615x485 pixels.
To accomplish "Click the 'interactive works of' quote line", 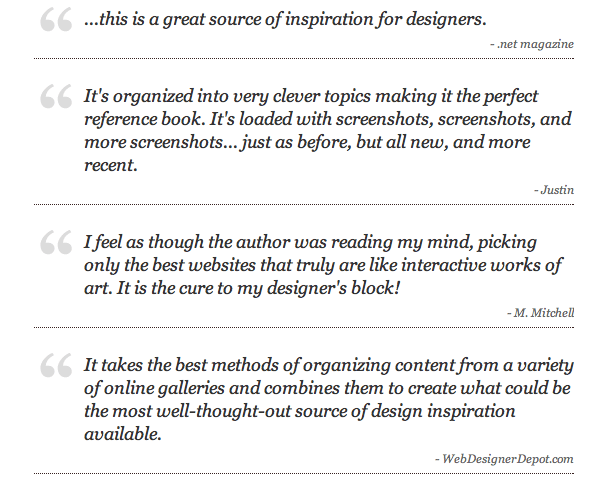I will [324, 265].
